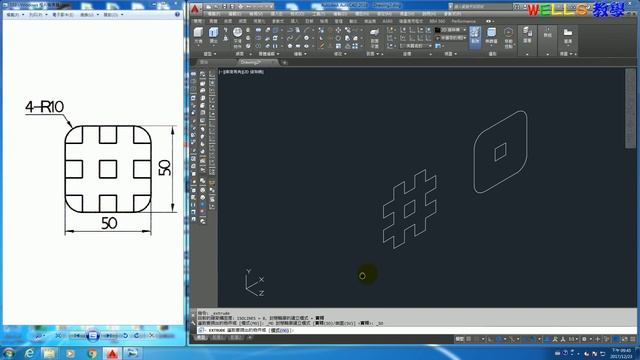Click the rotate clockwise icon in photo viewer
640x360 pixels.
pyautogui.click(x=137, y=336)
